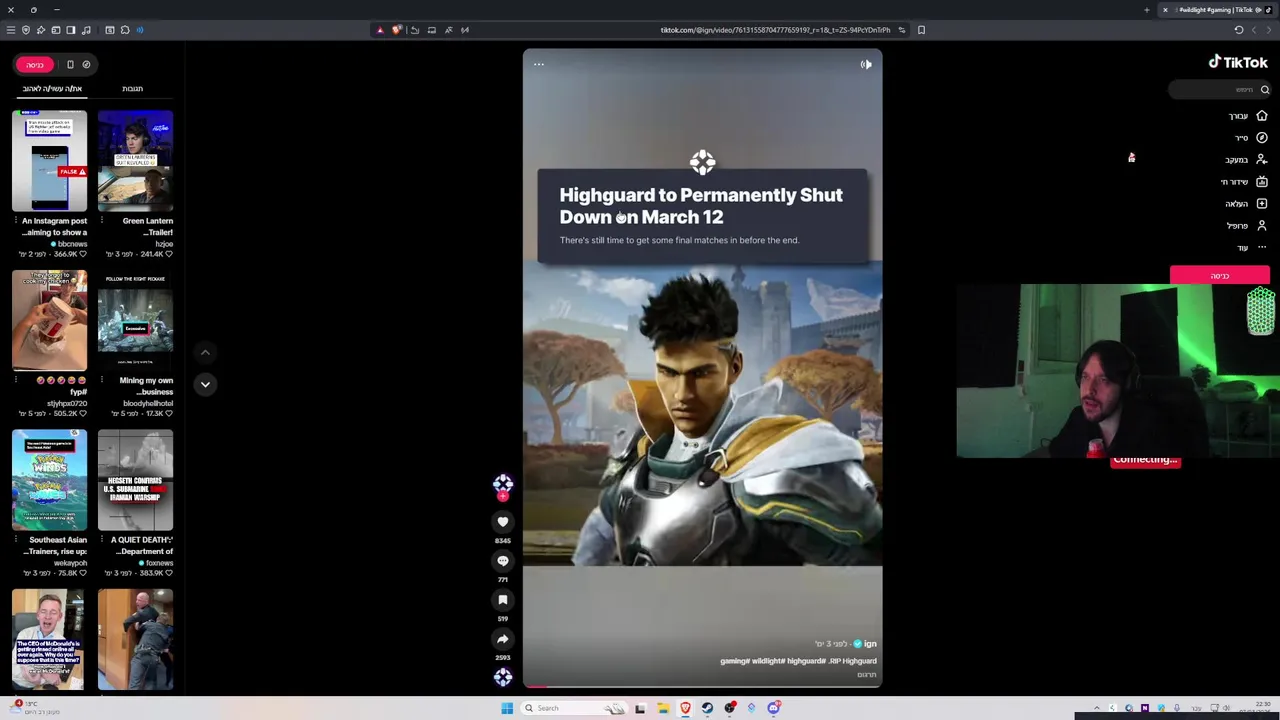This screenshot has width=1280, height=720.
Task: Close the TikTok browser tab
Action: (x=1165, y=10)
